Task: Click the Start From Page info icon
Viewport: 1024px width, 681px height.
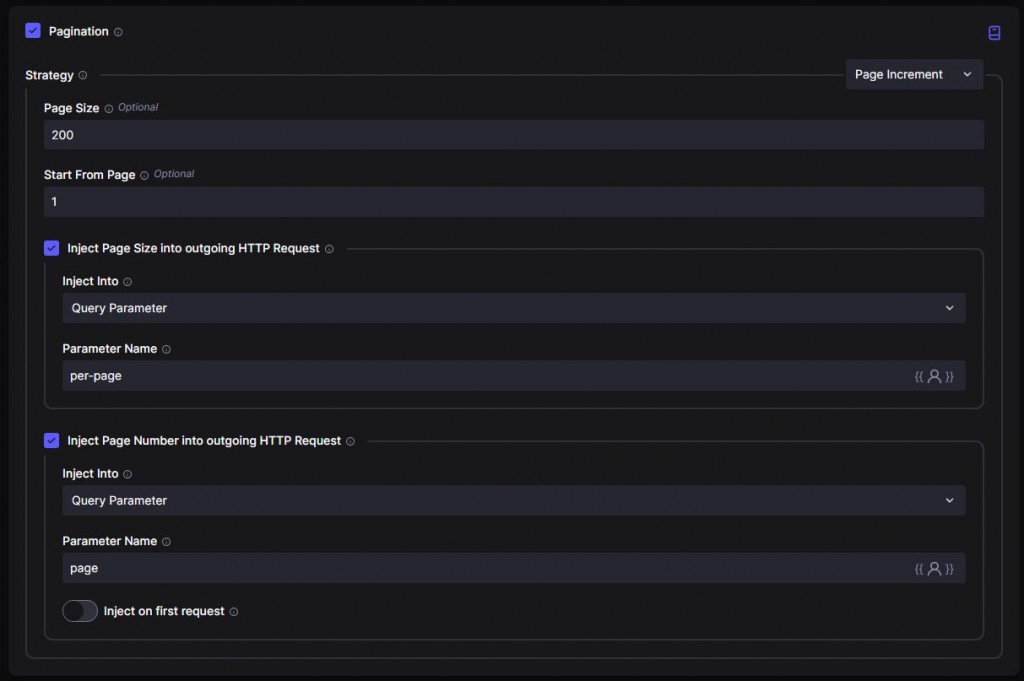Action: 145,175
